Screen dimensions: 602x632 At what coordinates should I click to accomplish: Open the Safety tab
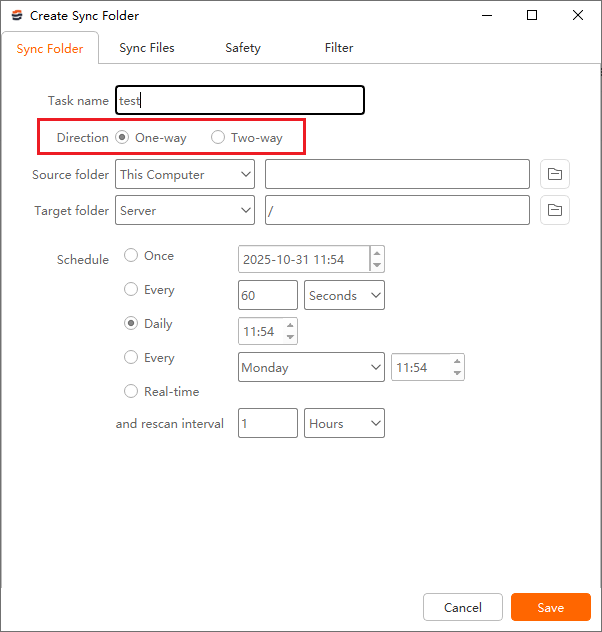point(243,48)
